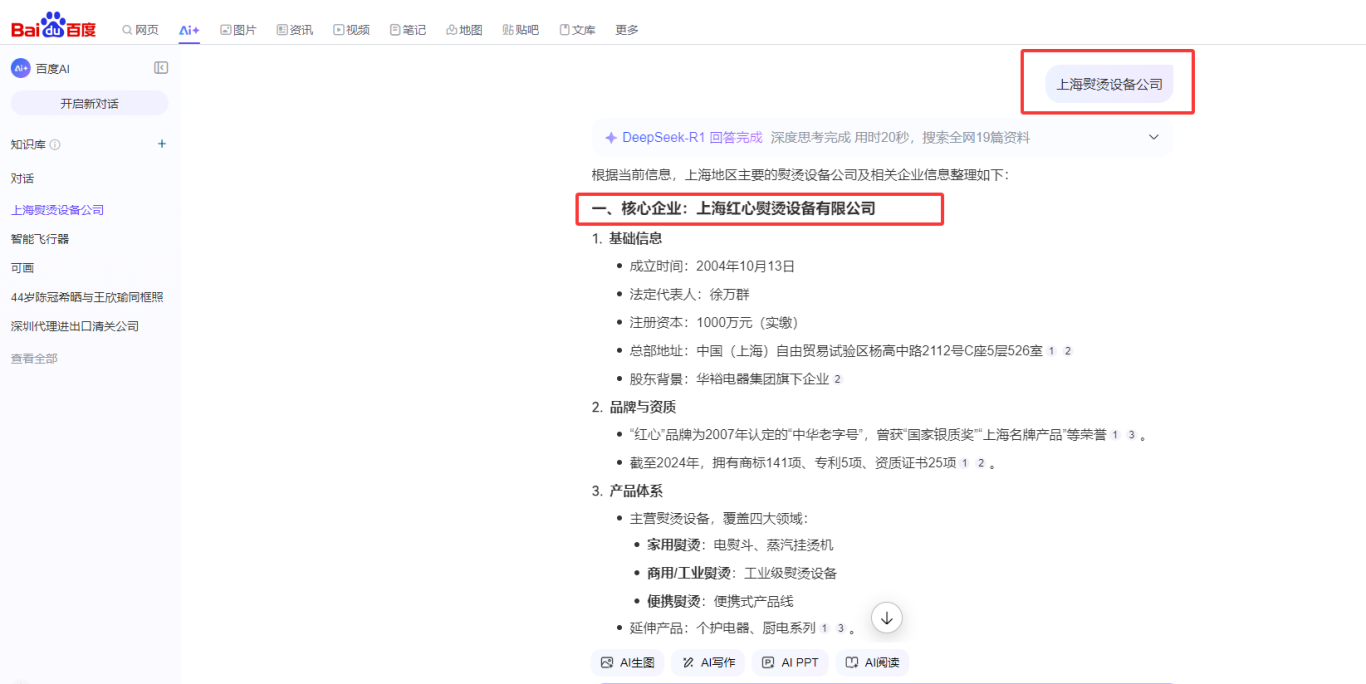Open the 44岁陈冠希晒与王欣瑜同框照 conversation
Image resolution: width=1366 pixels, height=684 pixels.
pos(87,297)
